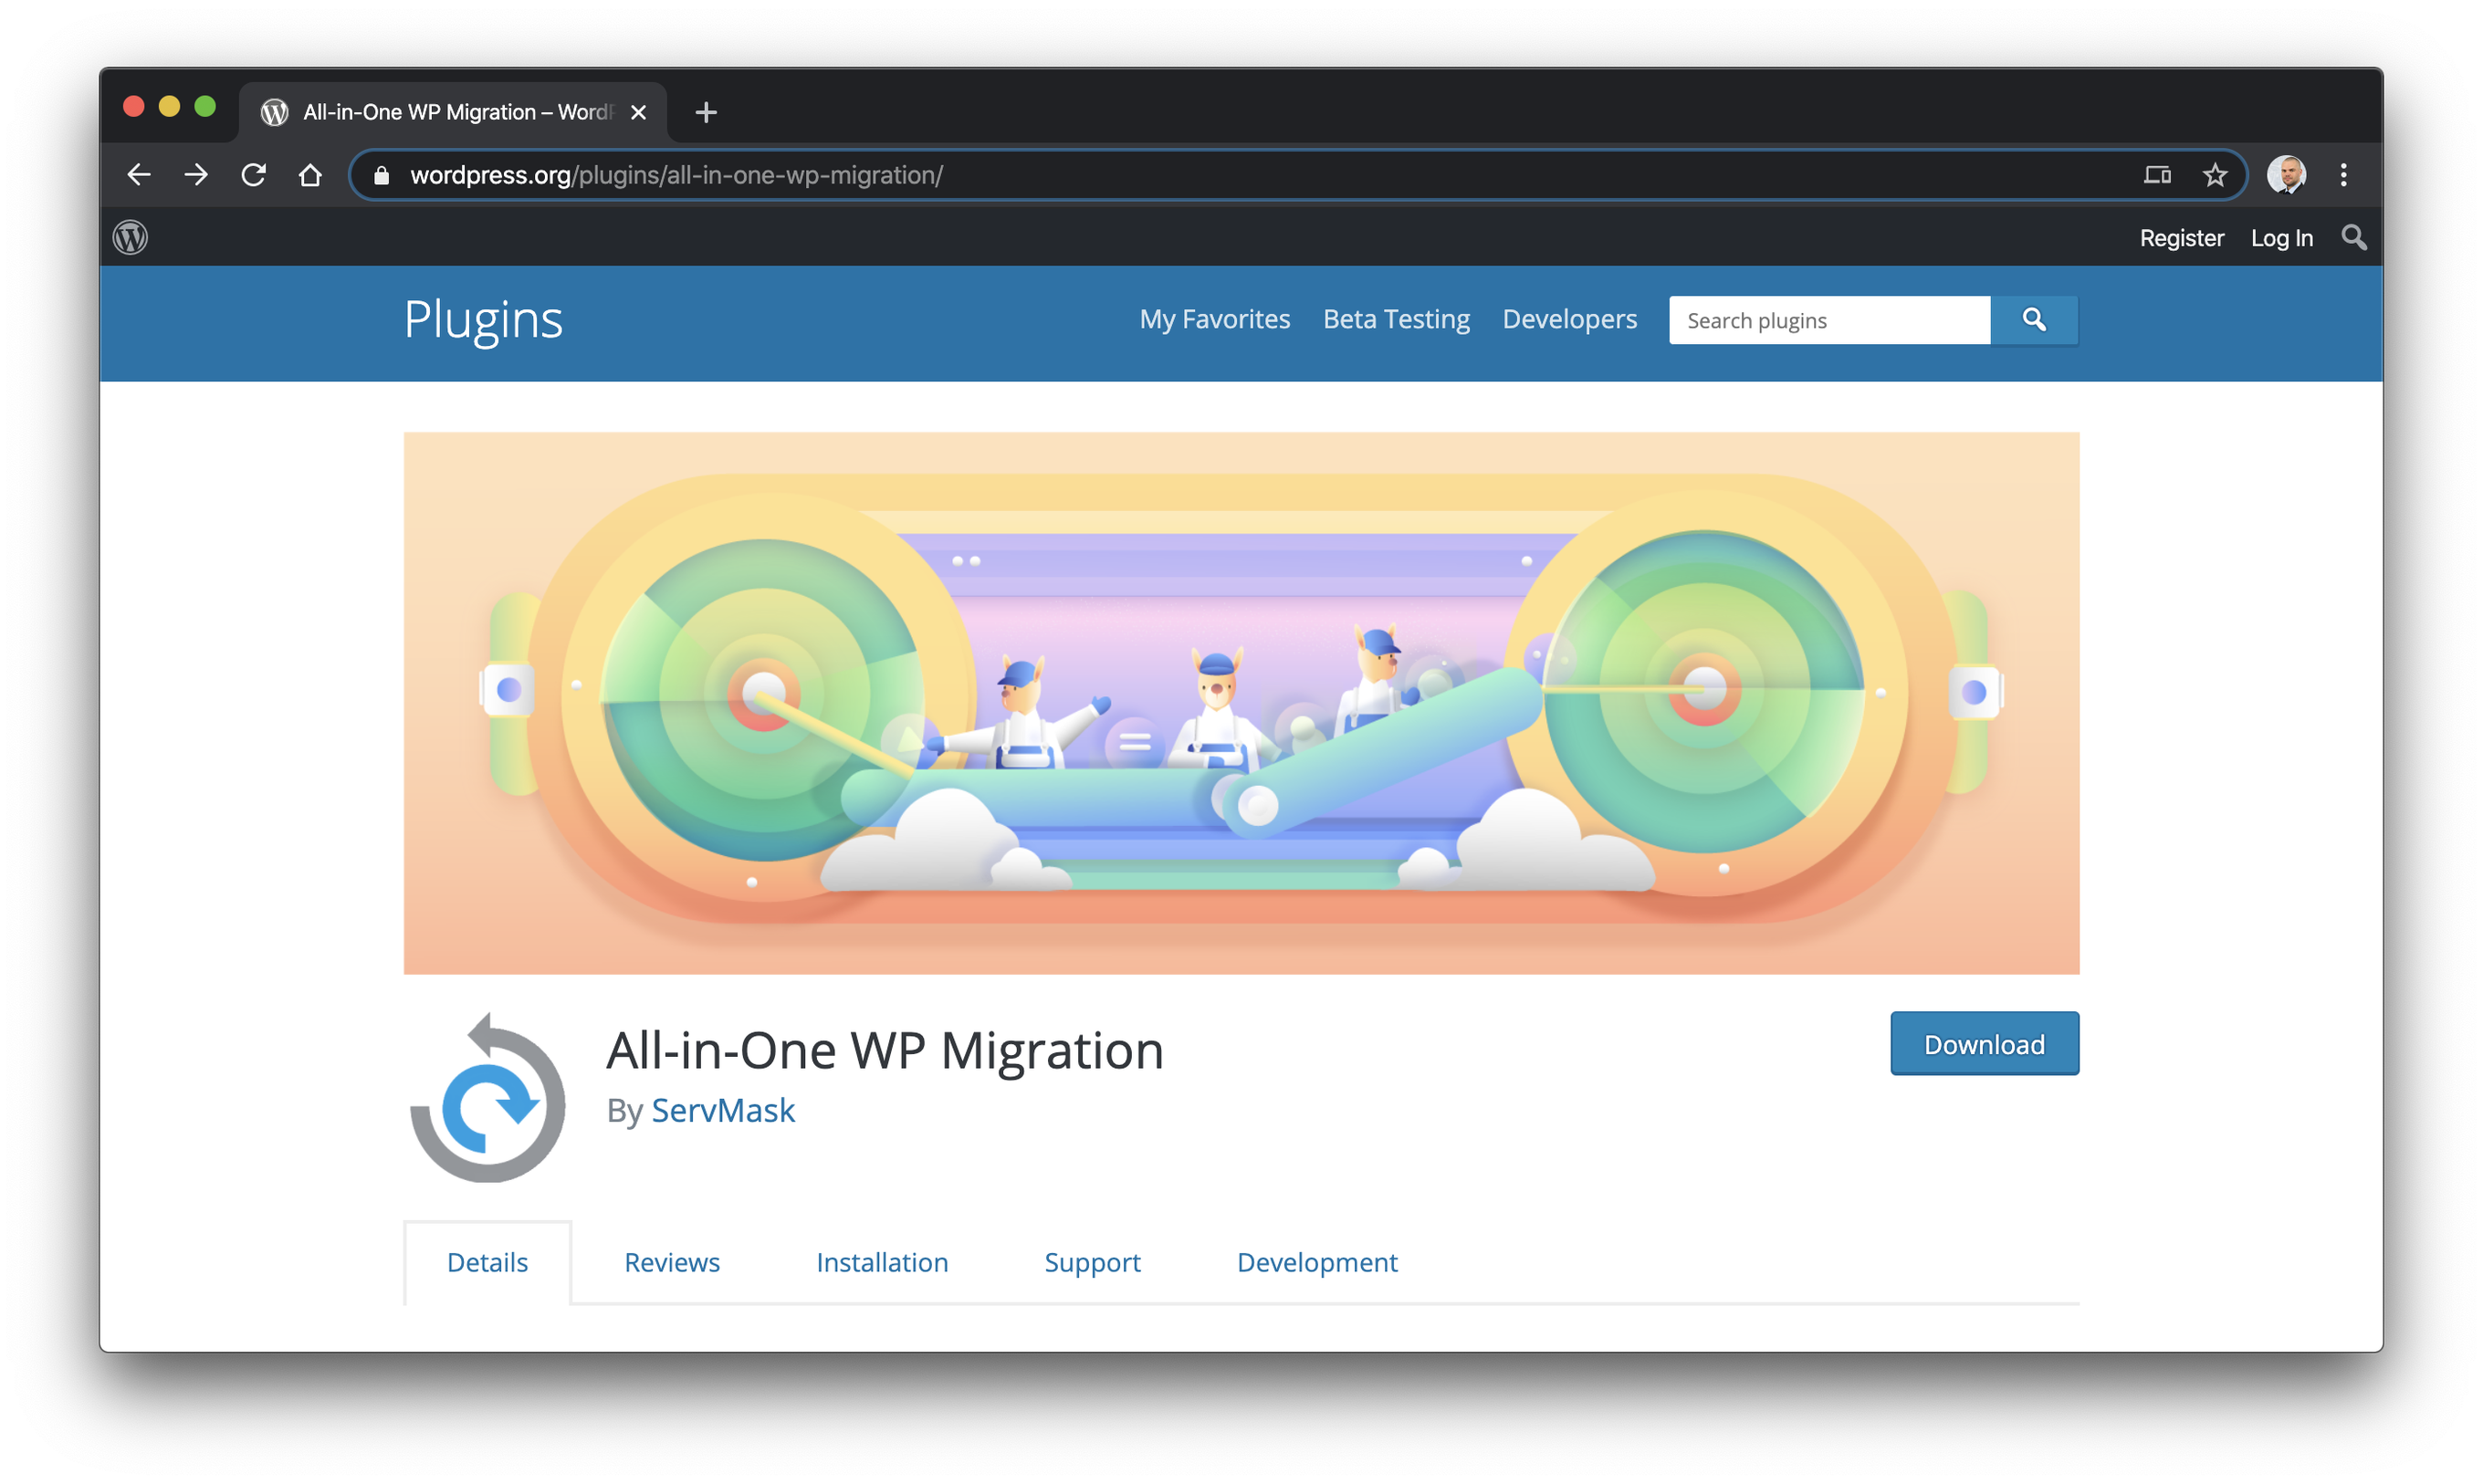Image resolution: width=2483 pixels, height=1484 pixels.
Task: Close the All-in-One WP Migration tab
Action: 638,112
